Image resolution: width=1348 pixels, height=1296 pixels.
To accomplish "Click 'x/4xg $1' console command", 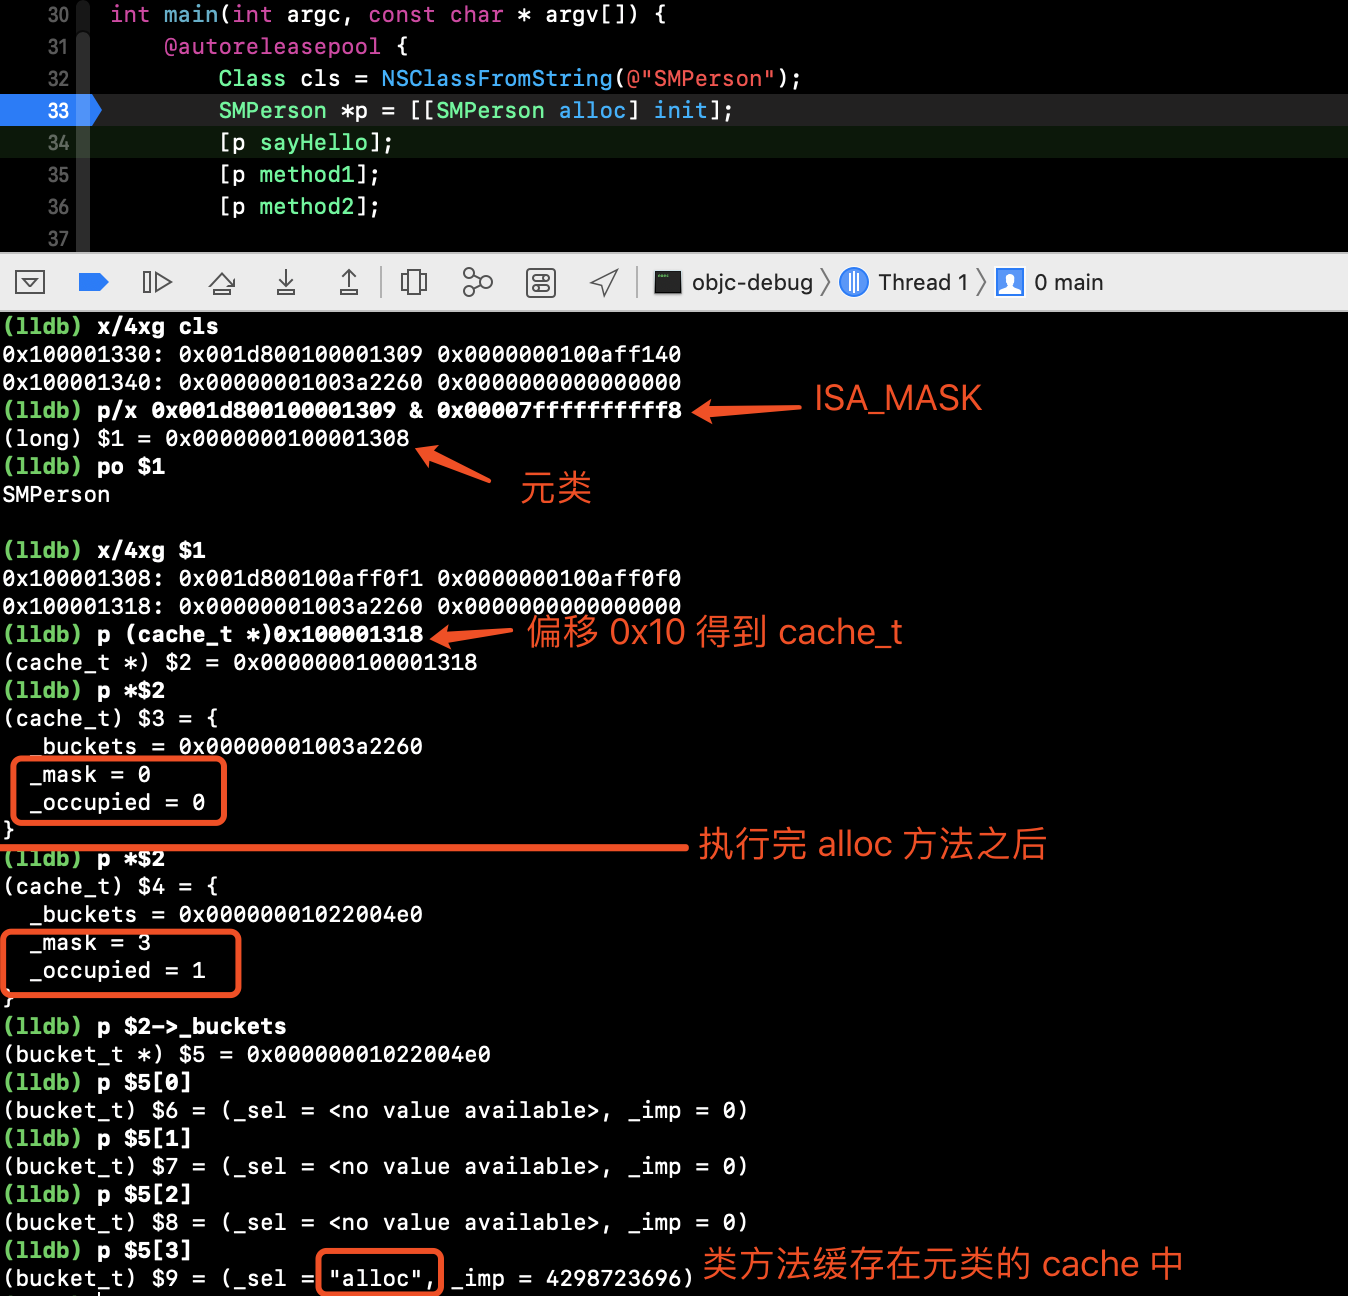I will point(151,551).
